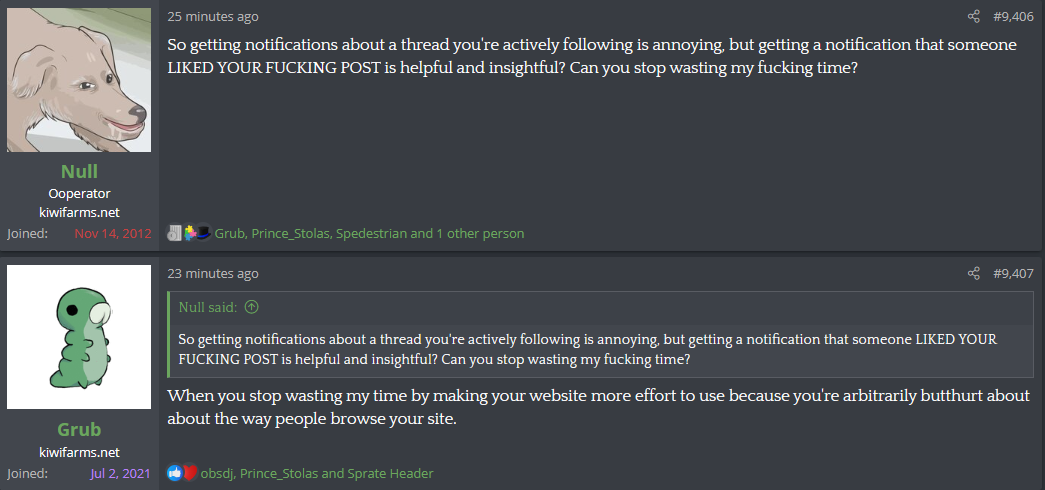
Task: Open the Null username link below the dog avatar
Action: coord(79,171)
